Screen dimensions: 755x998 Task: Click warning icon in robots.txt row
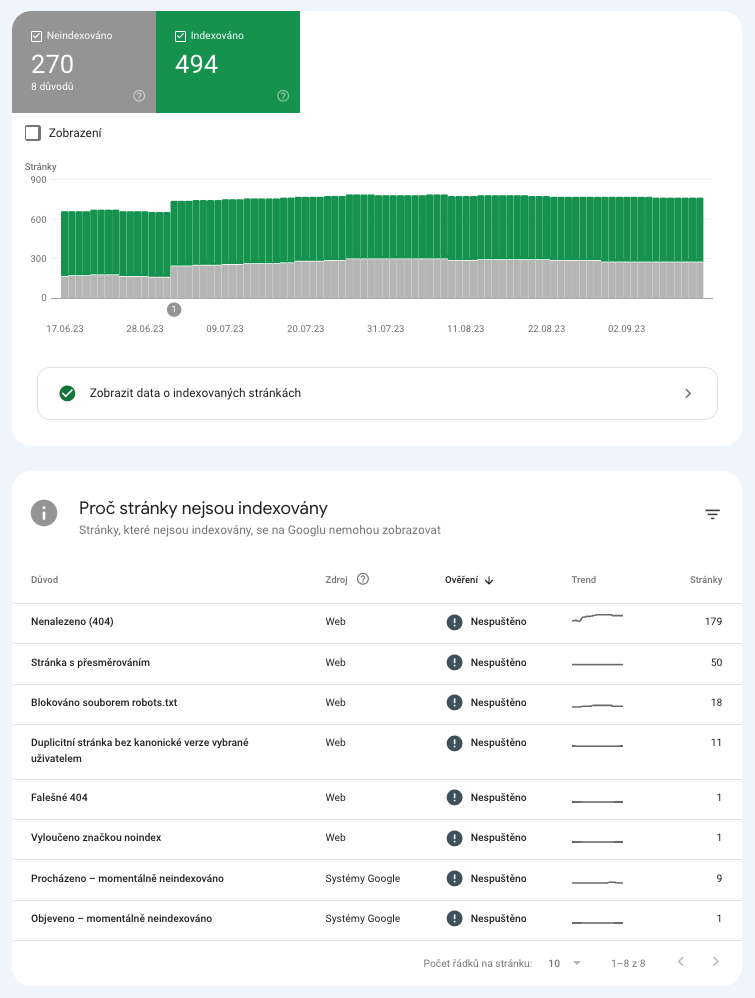click(x=454, y=703)
